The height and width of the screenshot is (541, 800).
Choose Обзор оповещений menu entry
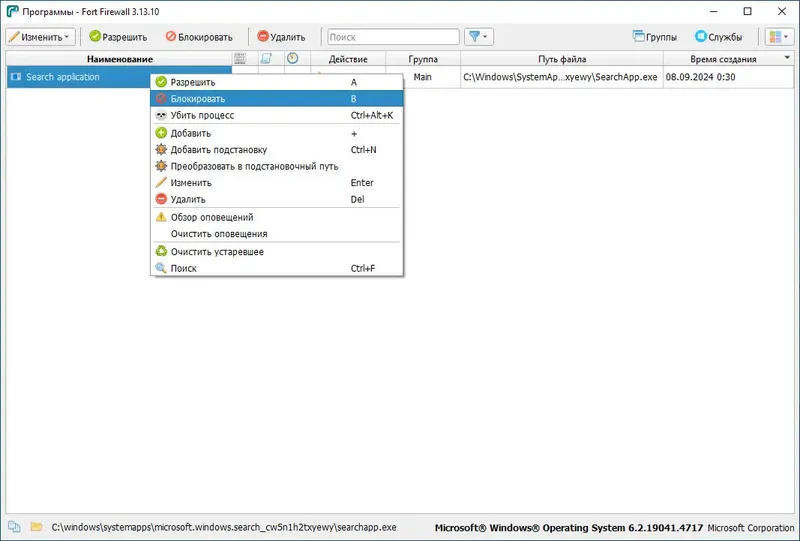(277, 217)
